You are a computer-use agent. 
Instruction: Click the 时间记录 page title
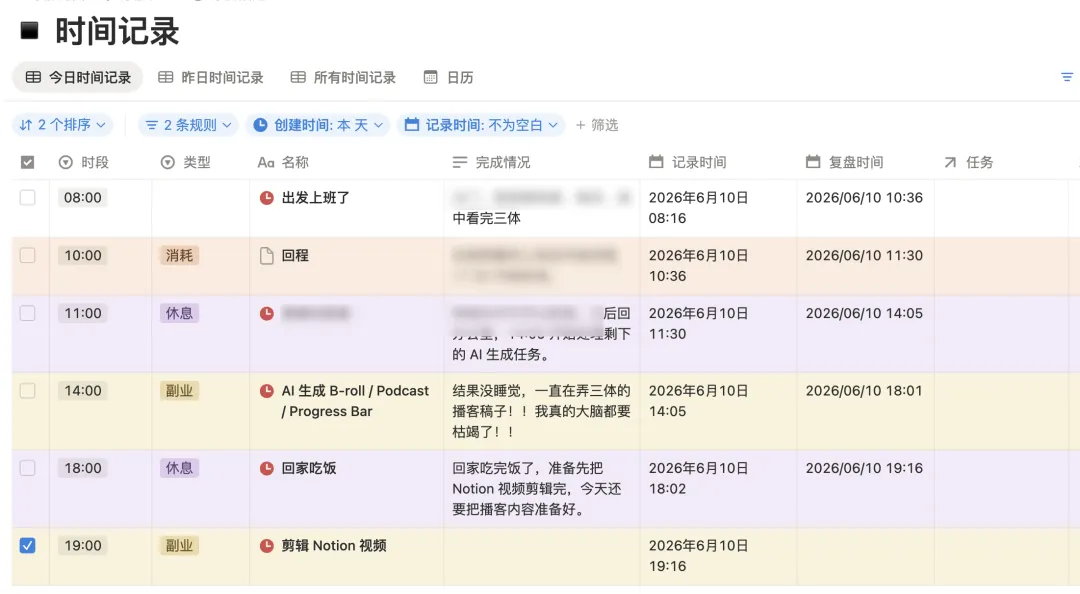coord(117,31)
